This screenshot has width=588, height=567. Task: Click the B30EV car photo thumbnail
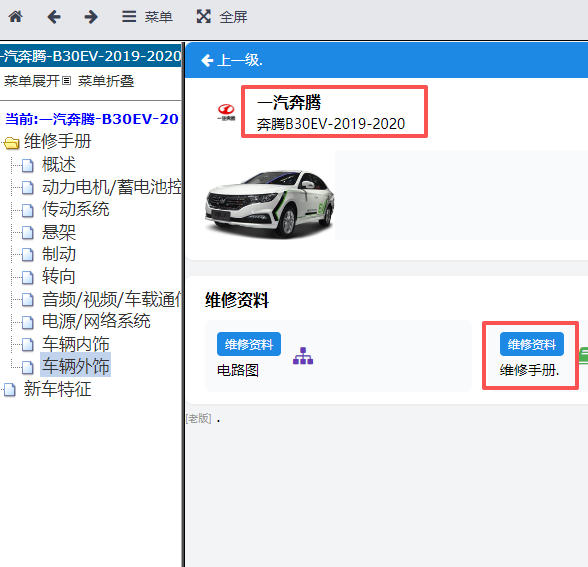(269, 204)
